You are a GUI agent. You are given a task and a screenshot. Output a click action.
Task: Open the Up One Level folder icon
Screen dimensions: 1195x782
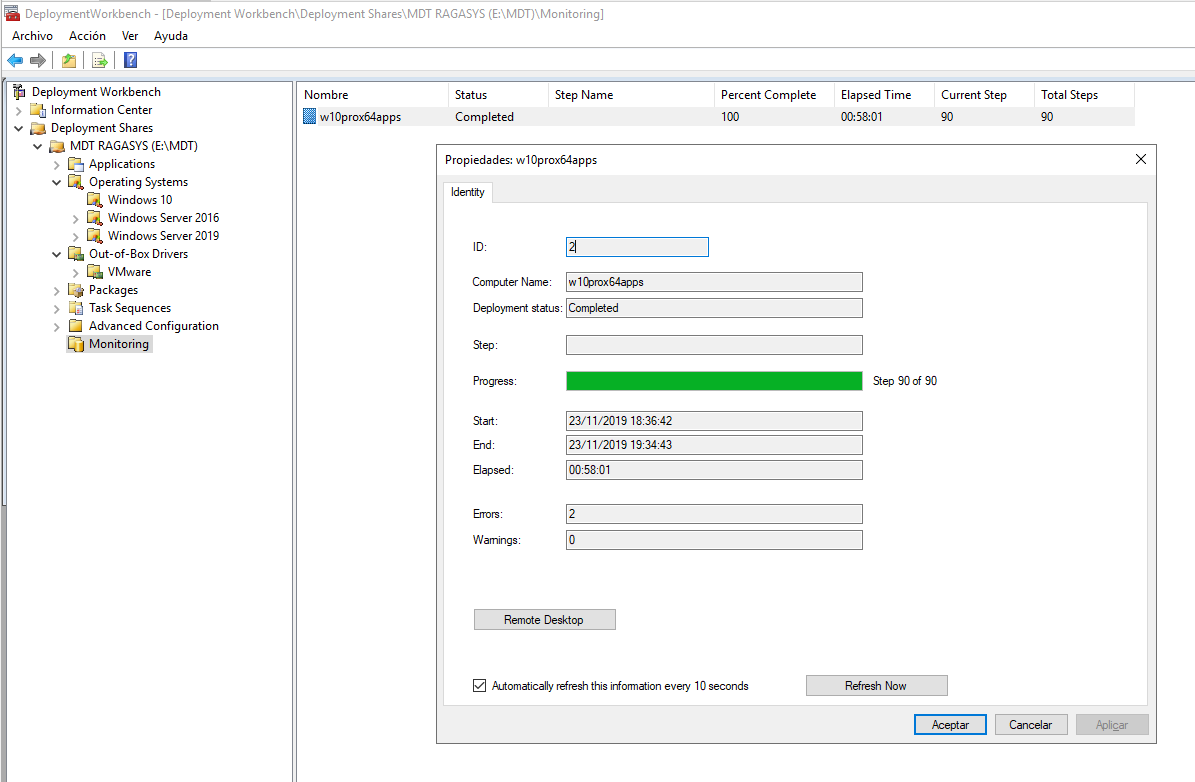[x=68, y=60]
